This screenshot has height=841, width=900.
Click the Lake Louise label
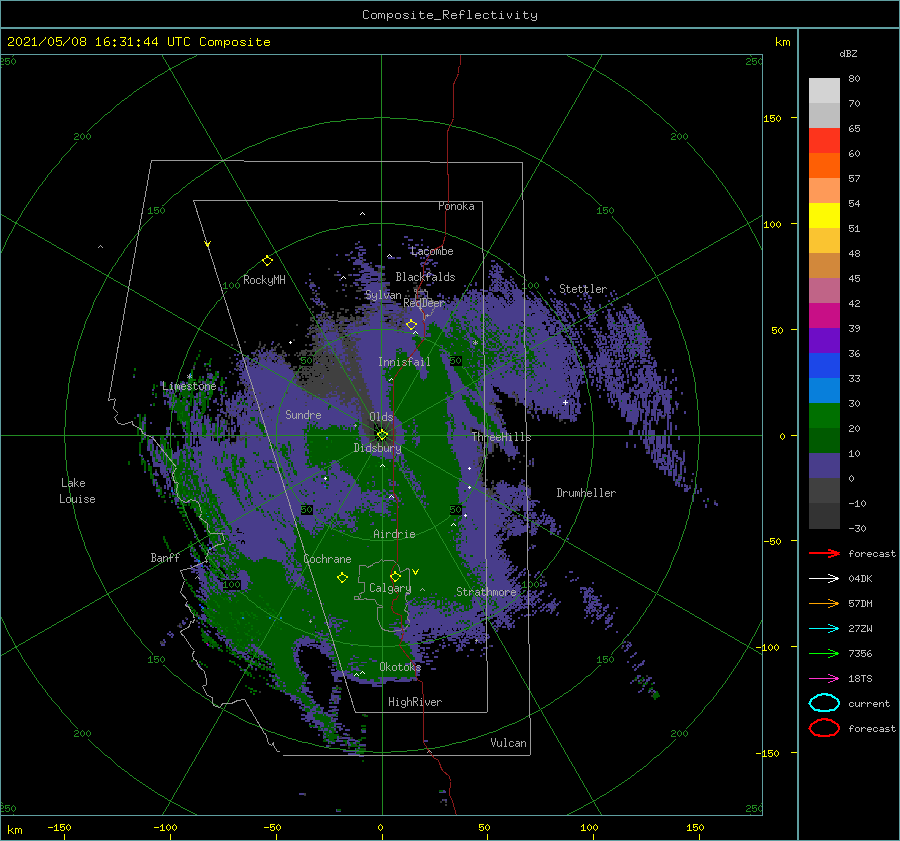coord(77,491)
